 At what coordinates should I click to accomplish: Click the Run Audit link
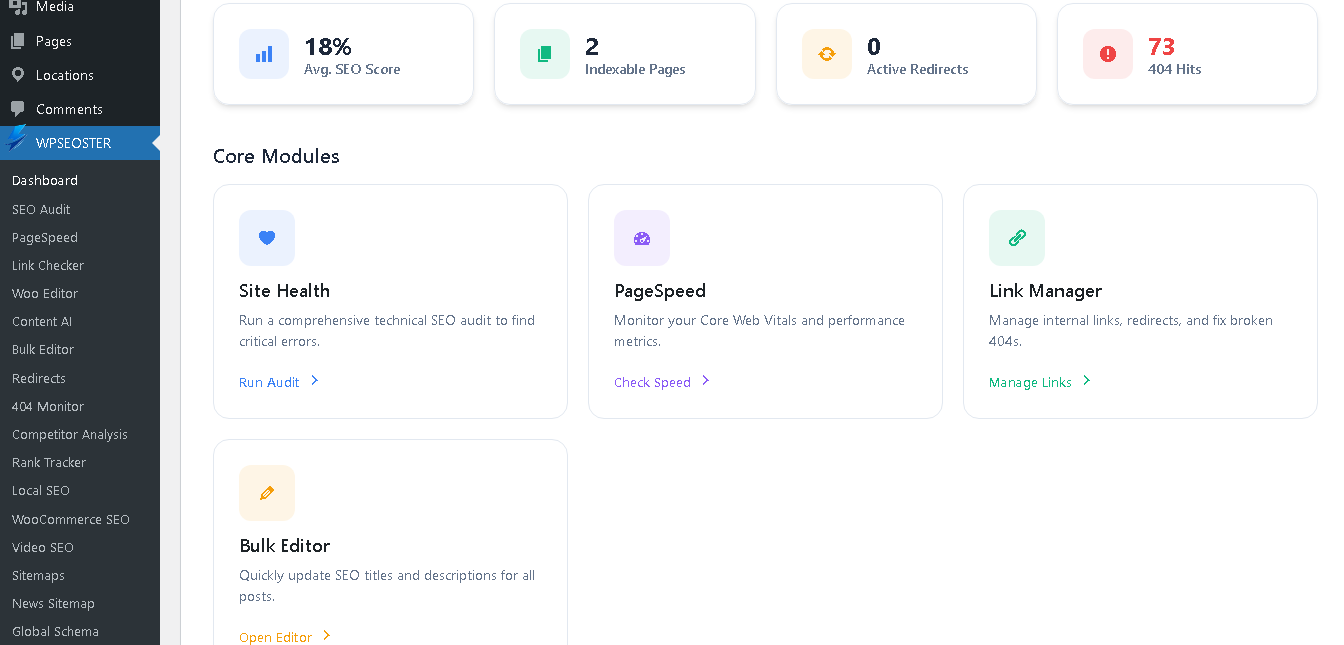(x=268, y=381)
